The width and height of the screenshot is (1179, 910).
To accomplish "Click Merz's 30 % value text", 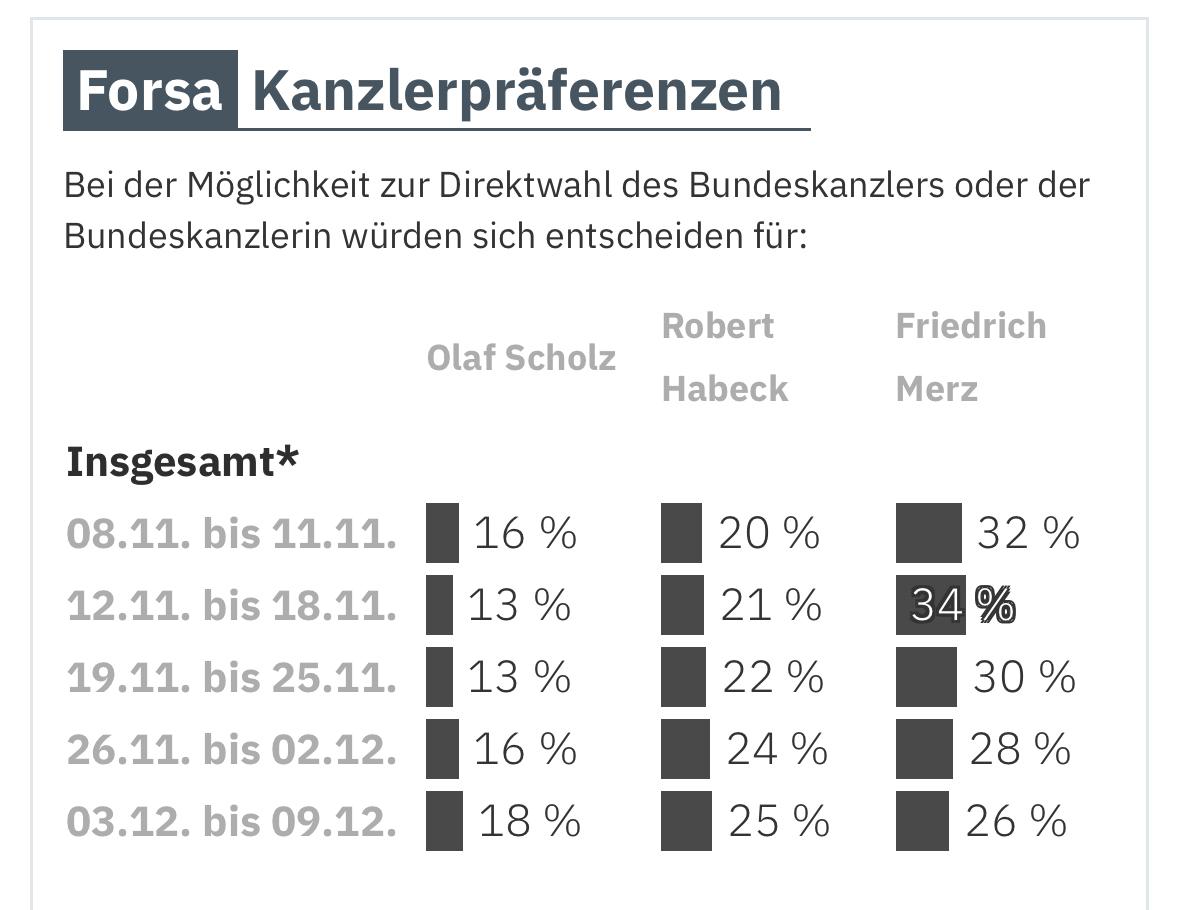I will click(x=1024, y=677).
